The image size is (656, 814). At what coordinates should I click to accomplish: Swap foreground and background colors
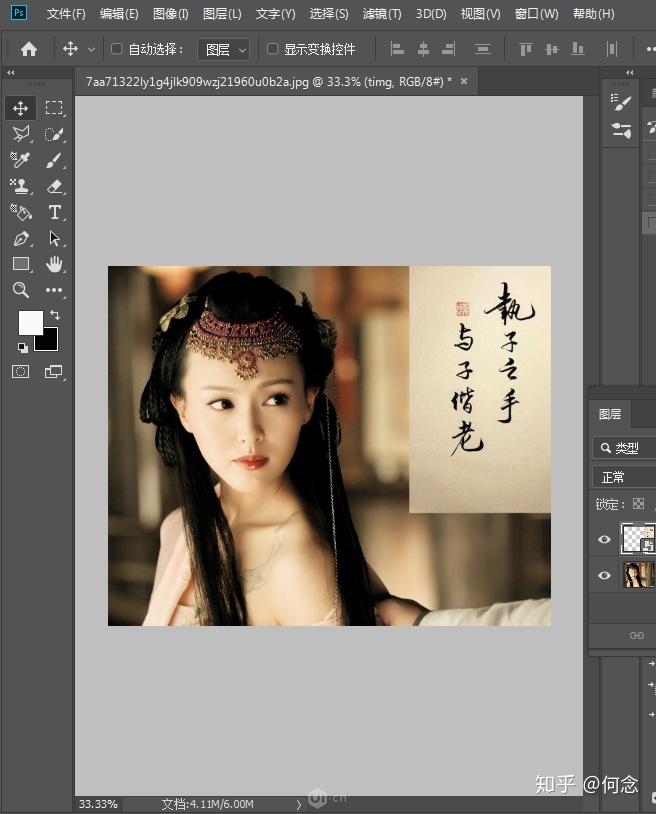pos(55,315)
